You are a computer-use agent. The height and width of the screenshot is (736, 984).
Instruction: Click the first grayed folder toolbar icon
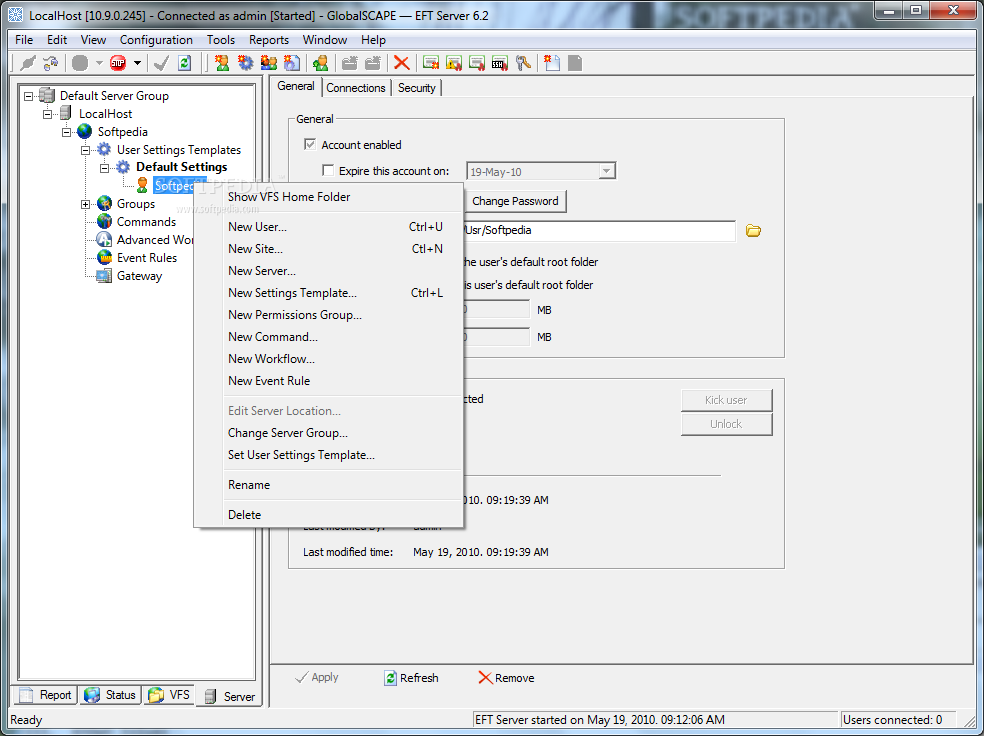point(350,63)
